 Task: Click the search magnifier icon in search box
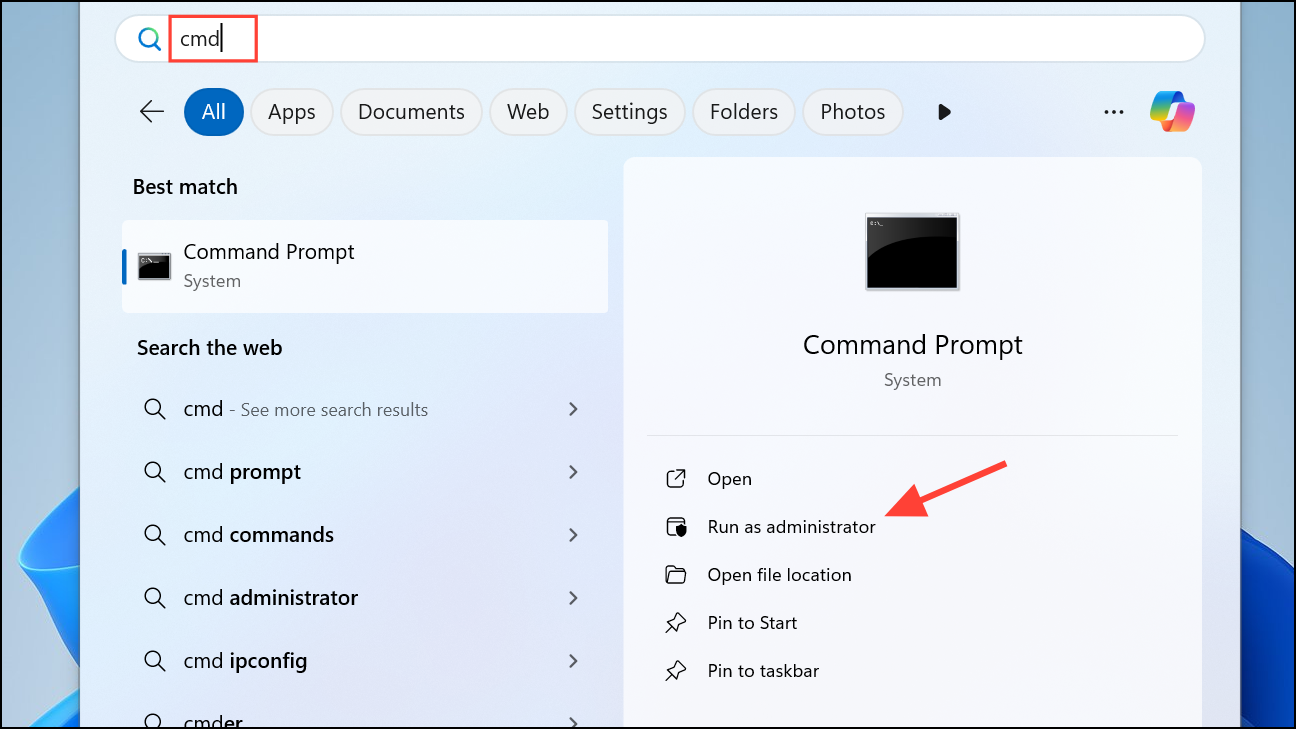pos(149,39)
